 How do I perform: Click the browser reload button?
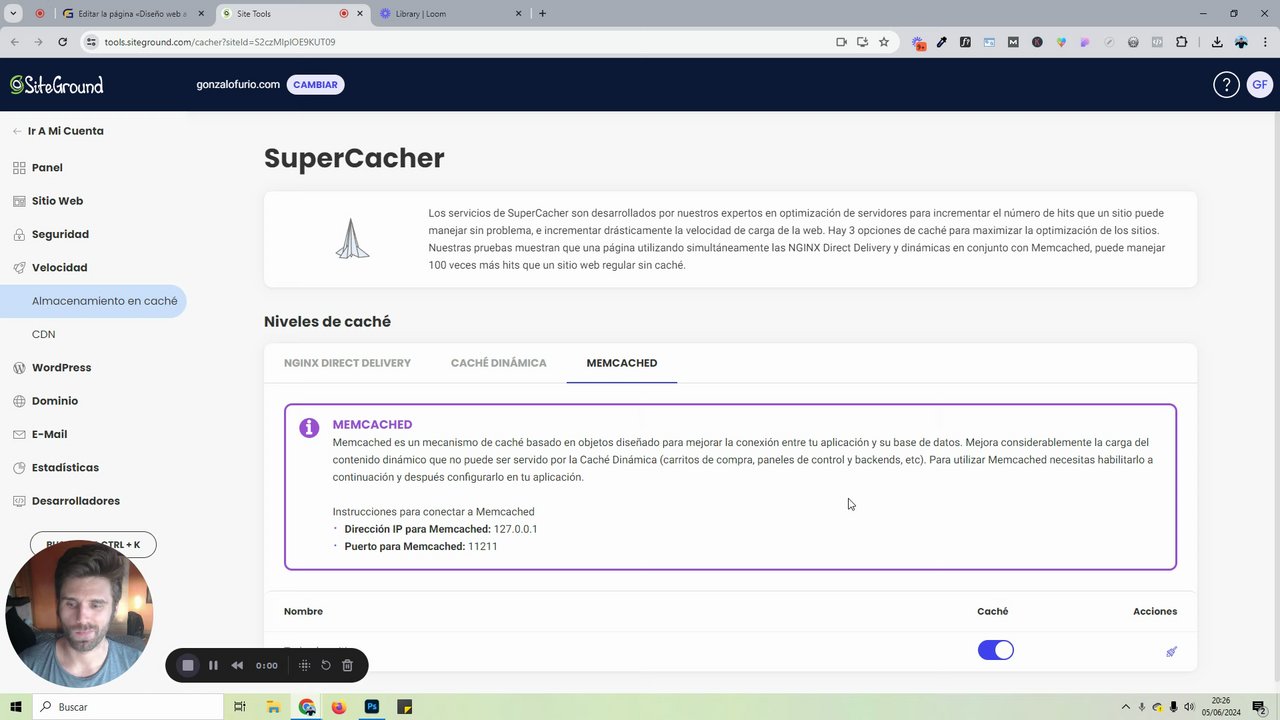pos(62,42)
